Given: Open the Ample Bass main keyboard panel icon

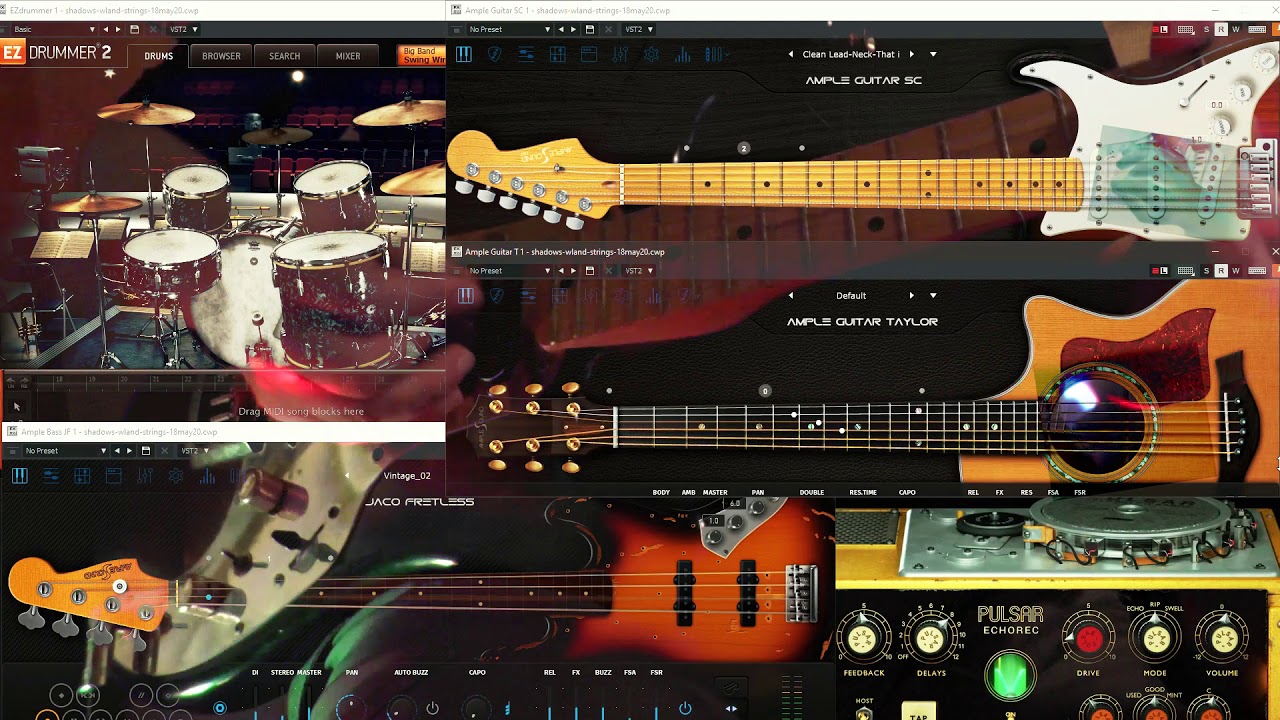Looking at the screenshot, I should coord(20,476).
